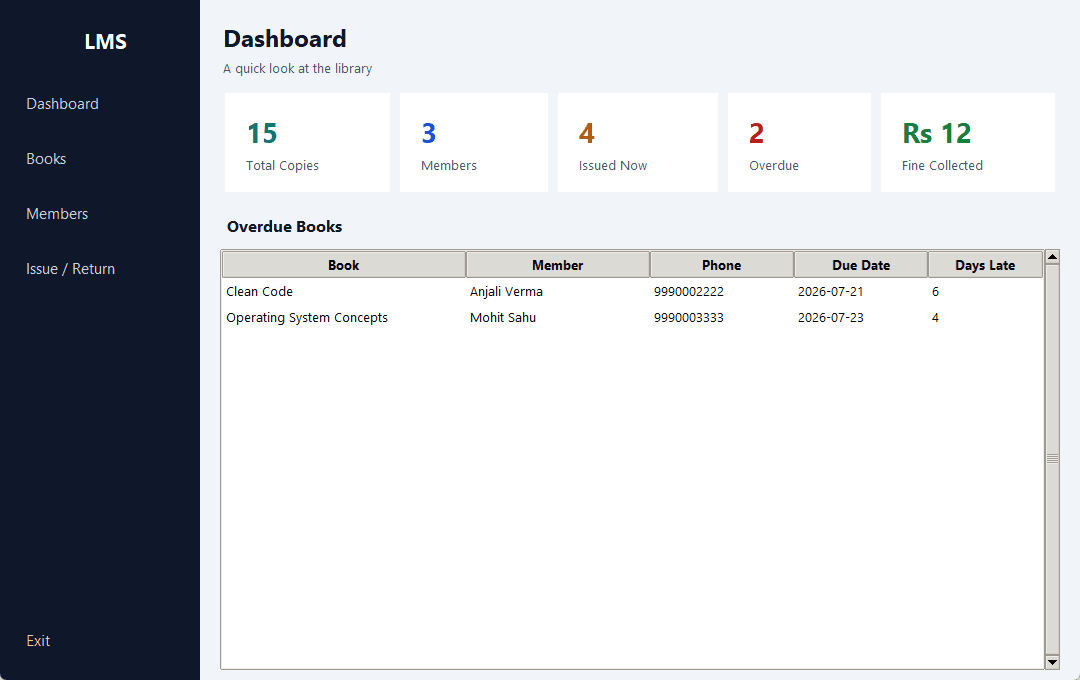The height and width of the screenshot is (680, 1080).
Task: Click the scrollbar down arrow
Action: (1052, 662)
